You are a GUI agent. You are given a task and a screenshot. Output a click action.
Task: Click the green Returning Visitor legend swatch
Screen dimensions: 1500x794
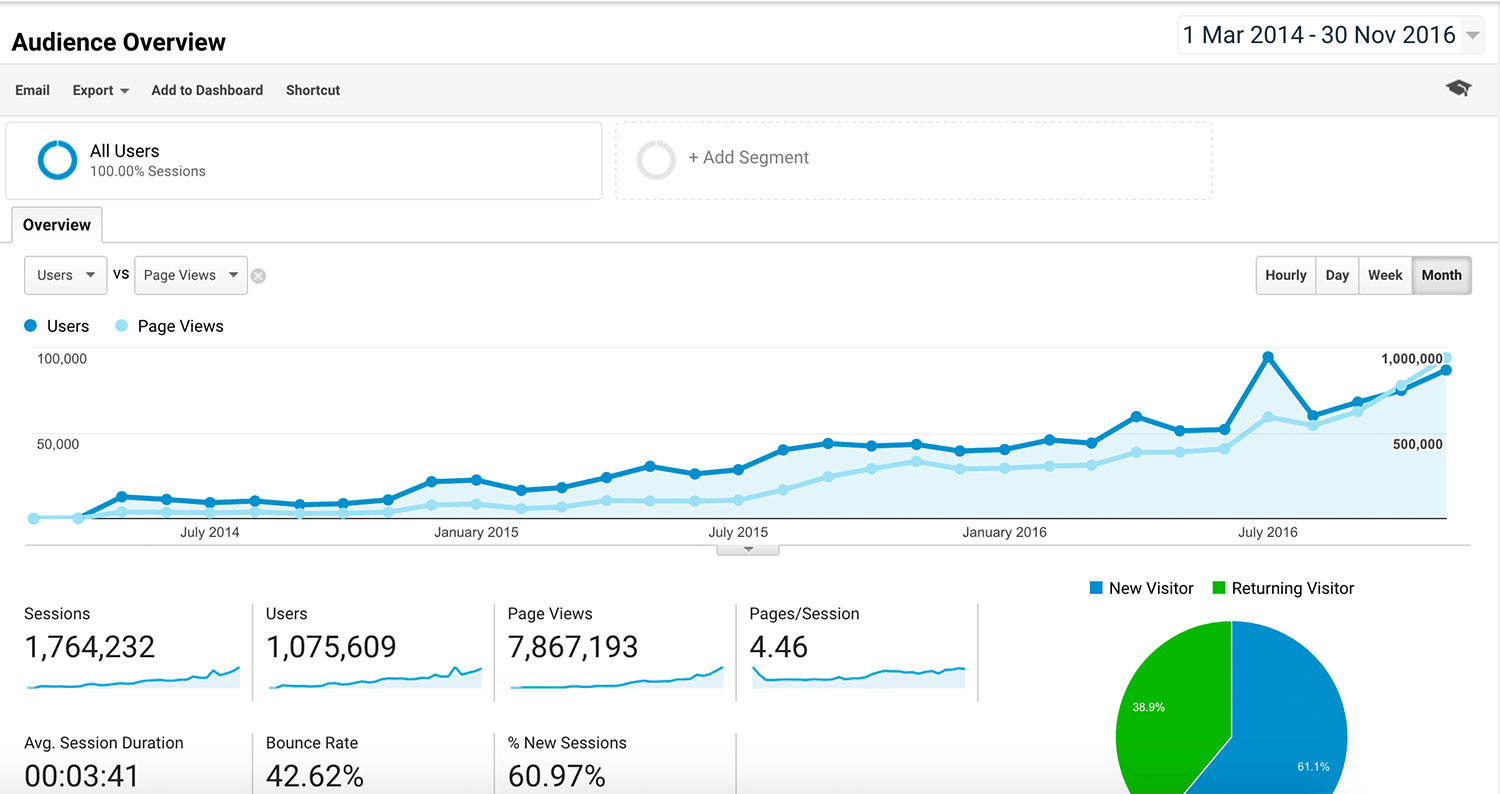[x=1219, y=588]
